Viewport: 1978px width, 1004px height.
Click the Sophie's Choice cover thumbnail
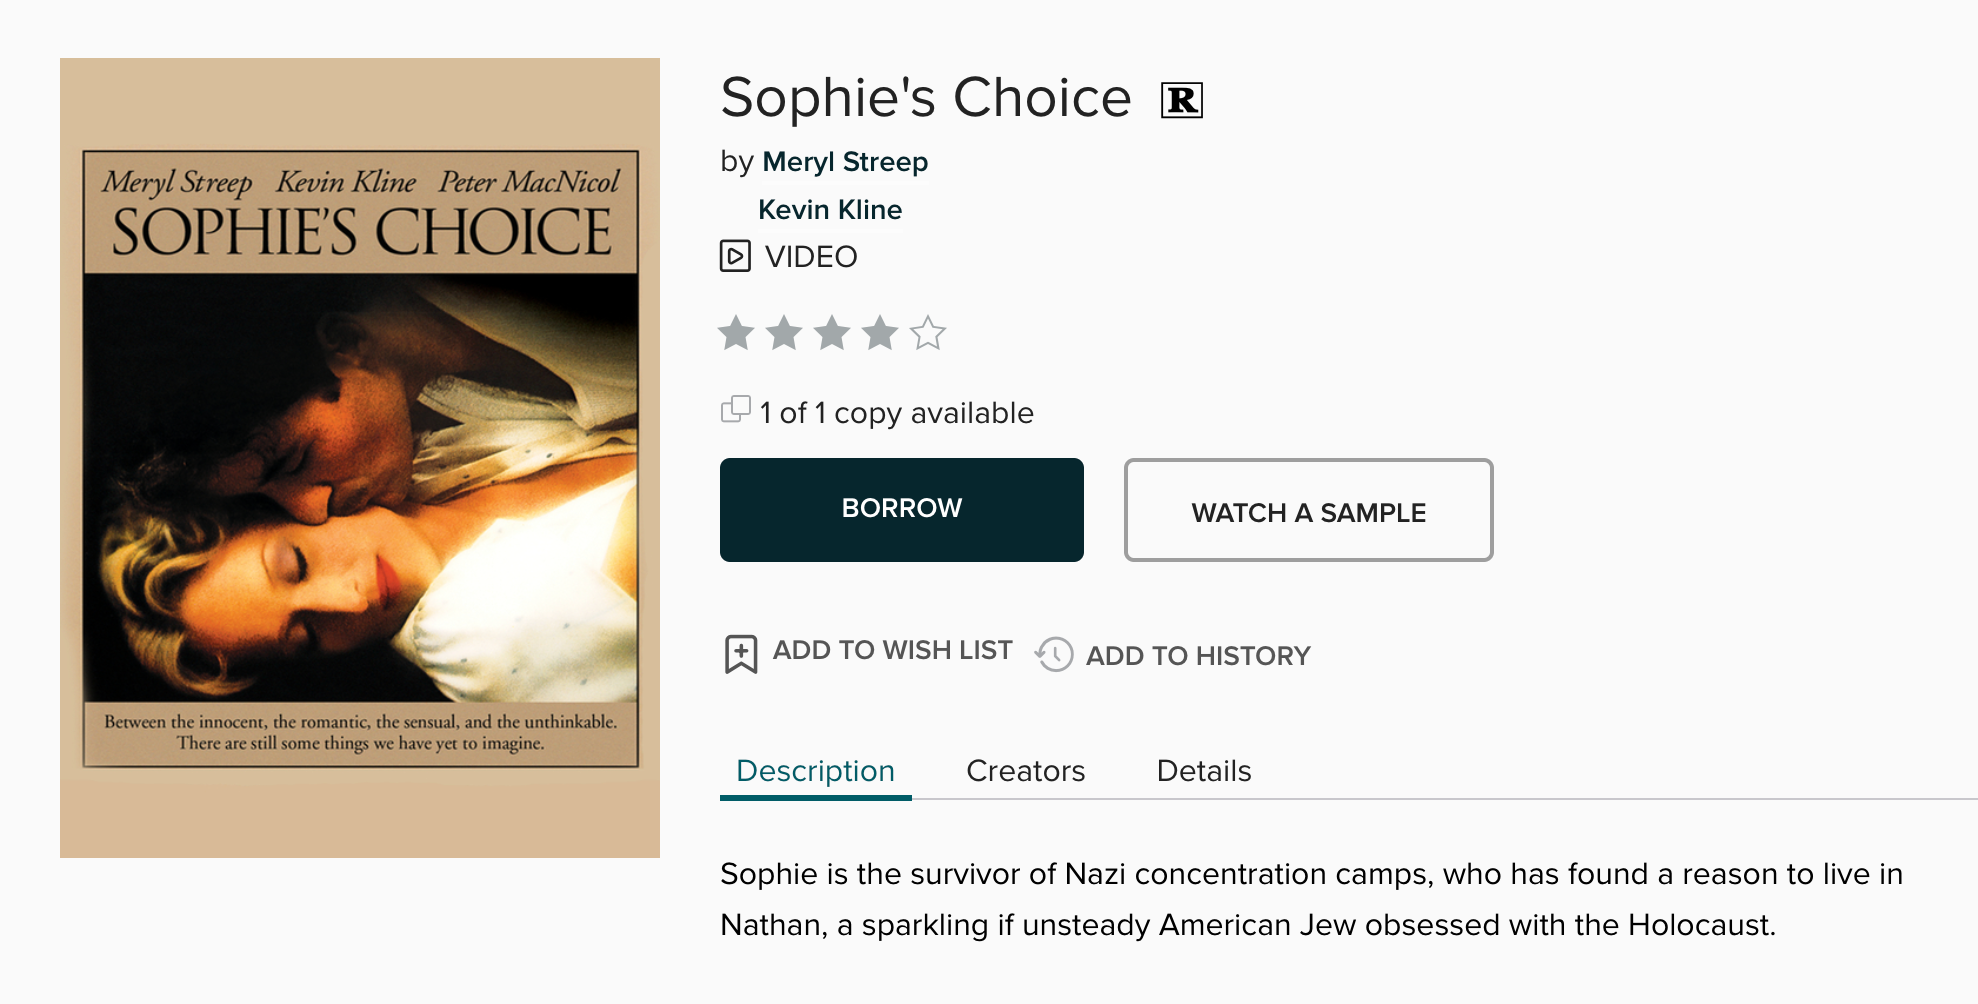click(x=360, y=458)
